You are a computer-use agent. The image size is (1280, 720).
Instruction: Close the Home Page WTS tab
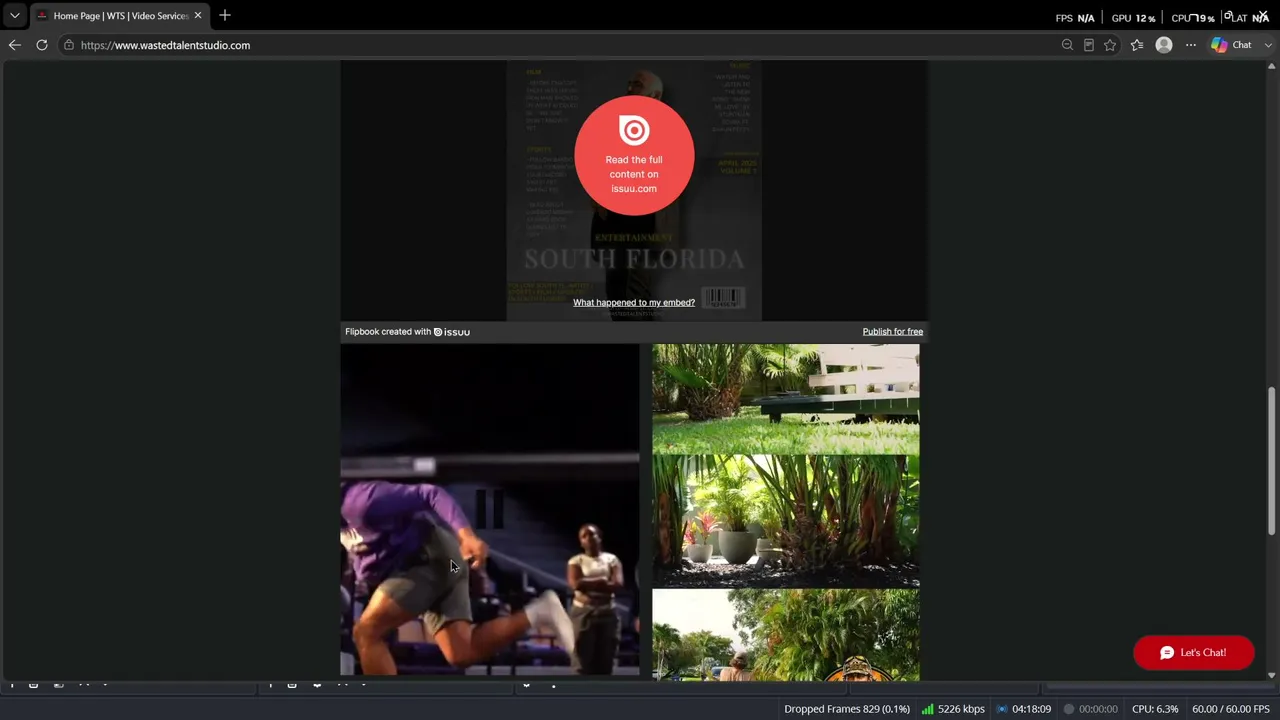click(x=198, y=16)
